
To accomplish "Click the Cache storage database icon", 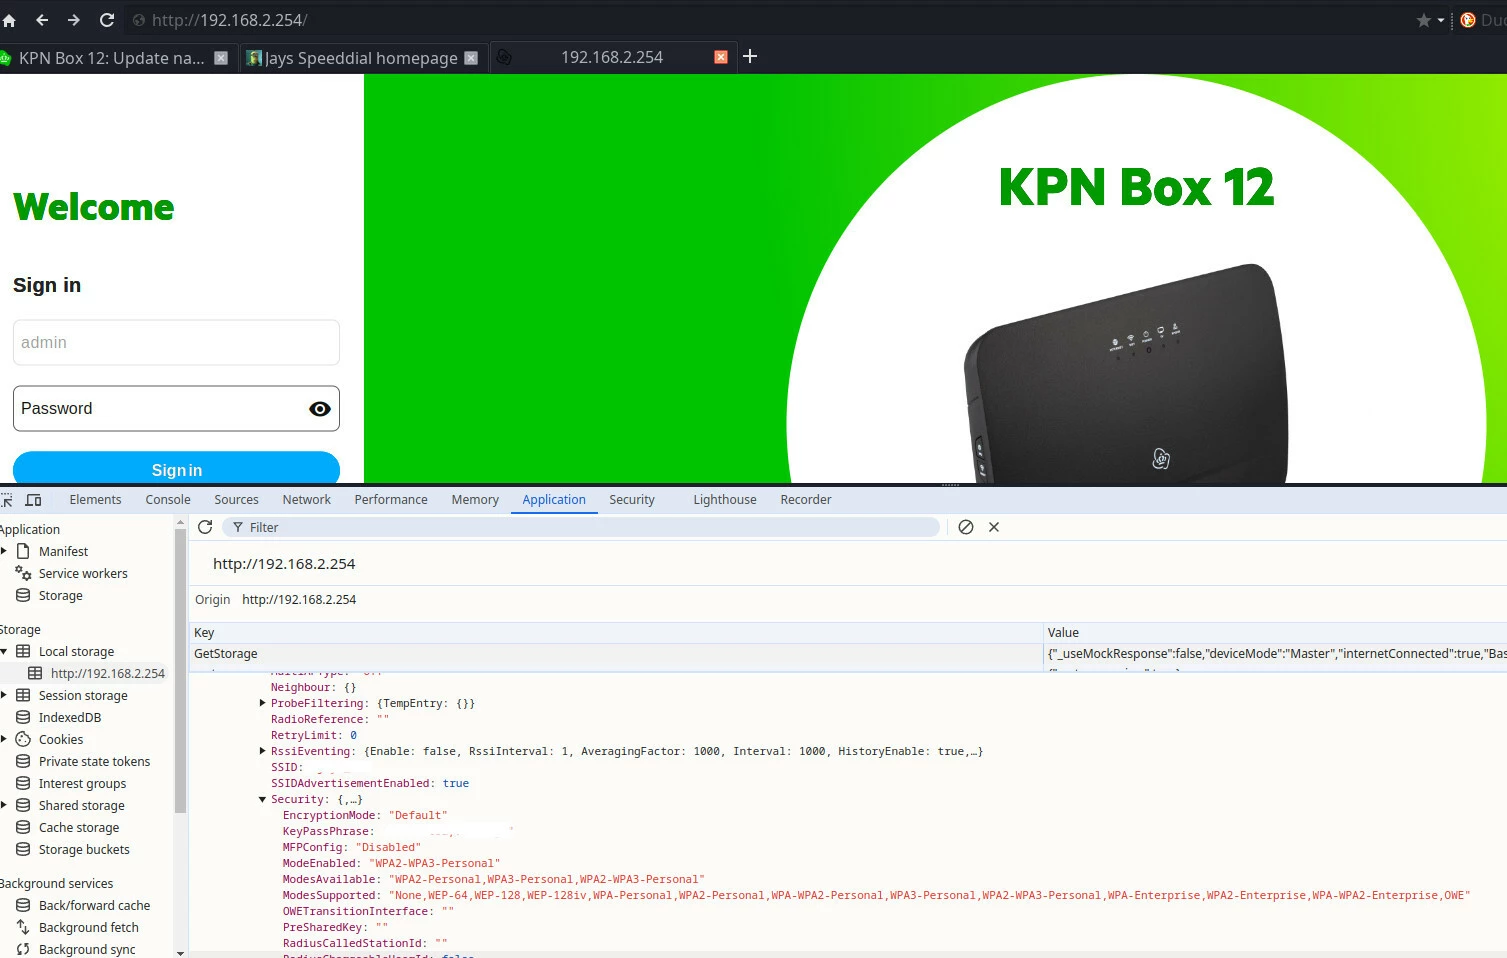I will 23,827.
